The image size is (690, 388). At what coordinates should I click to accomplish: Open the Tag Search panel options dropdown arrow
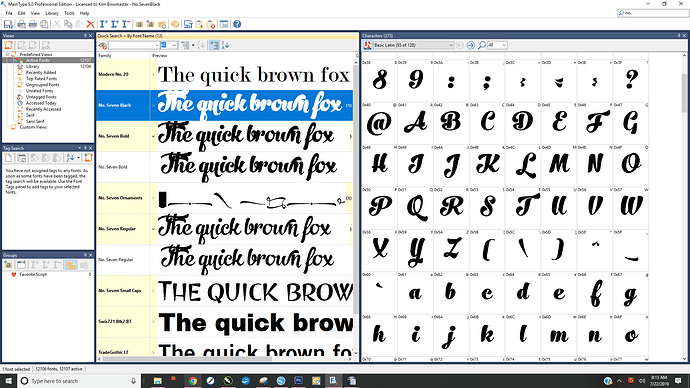pyautogui.click(x=80, y=148)
